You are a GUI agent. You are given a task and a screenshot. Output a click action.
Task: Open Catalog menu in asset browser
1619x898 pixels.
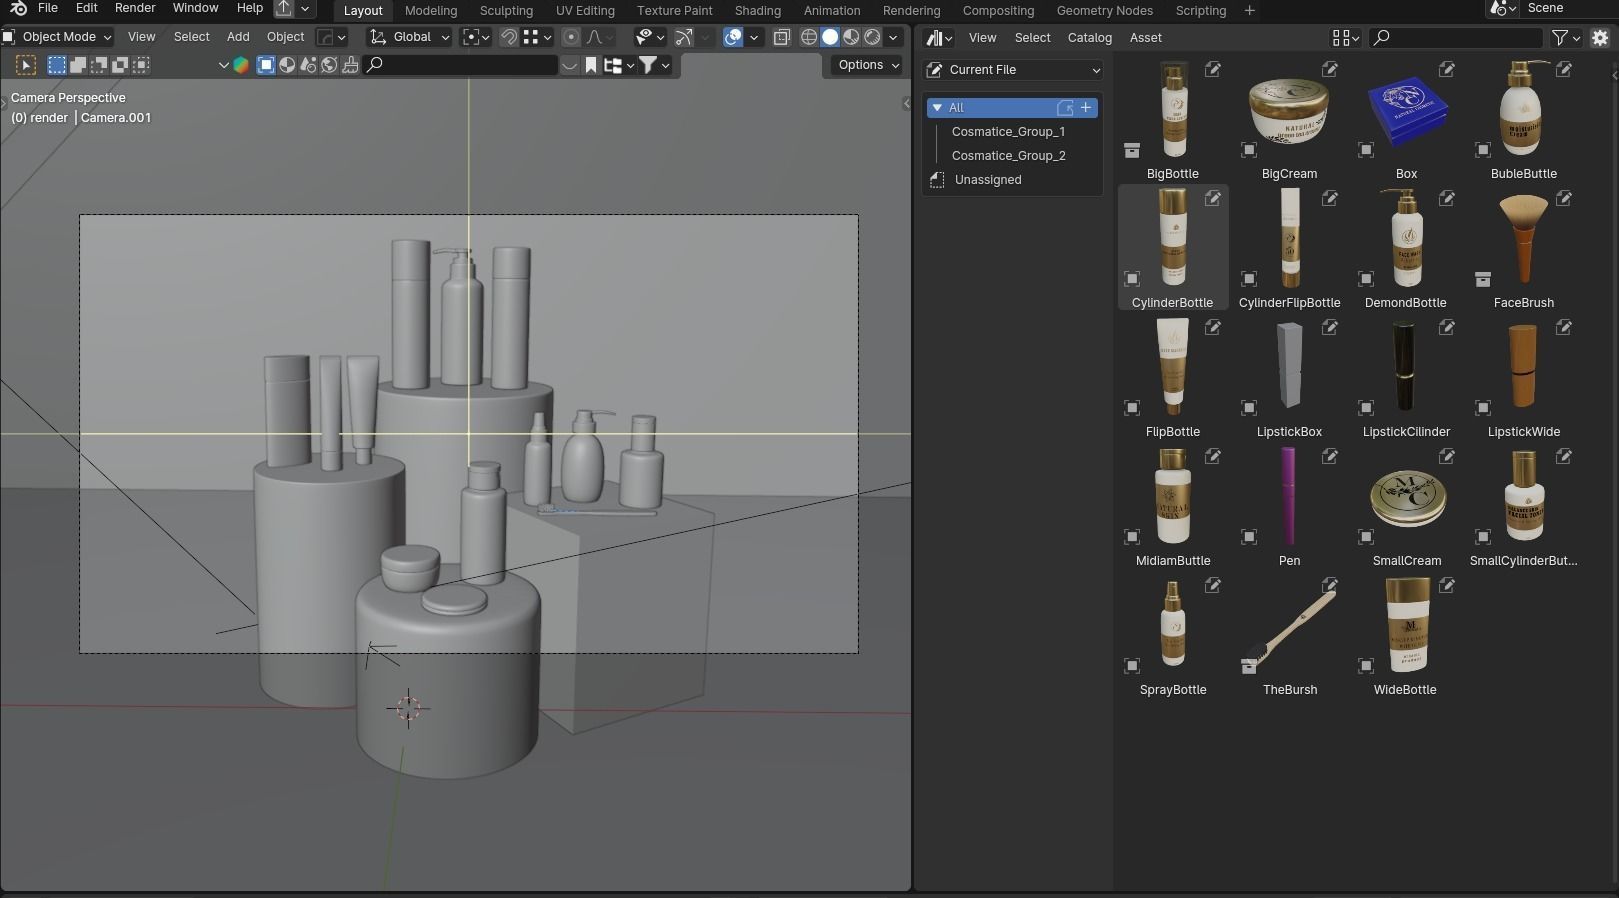[1090, 38]
